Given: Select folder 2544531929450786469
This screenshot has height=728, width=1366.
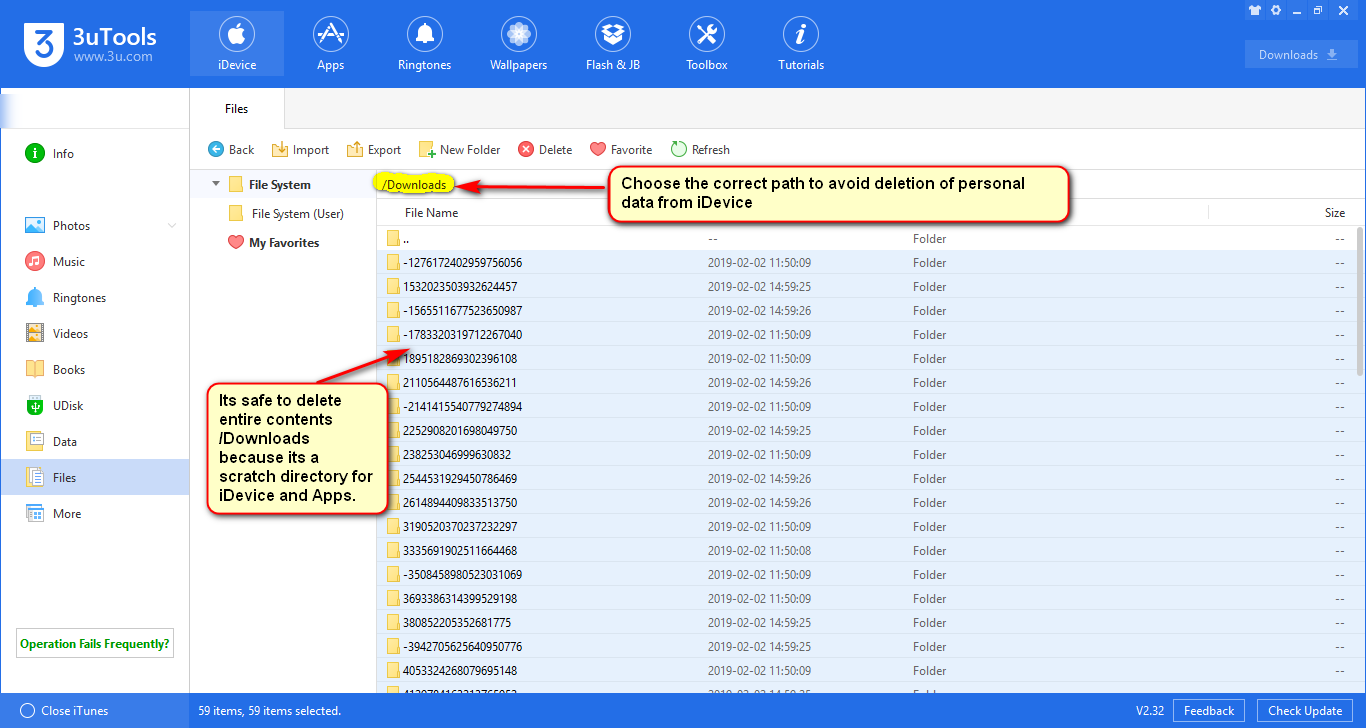Looking at the screenshot, I should [866, 479].
